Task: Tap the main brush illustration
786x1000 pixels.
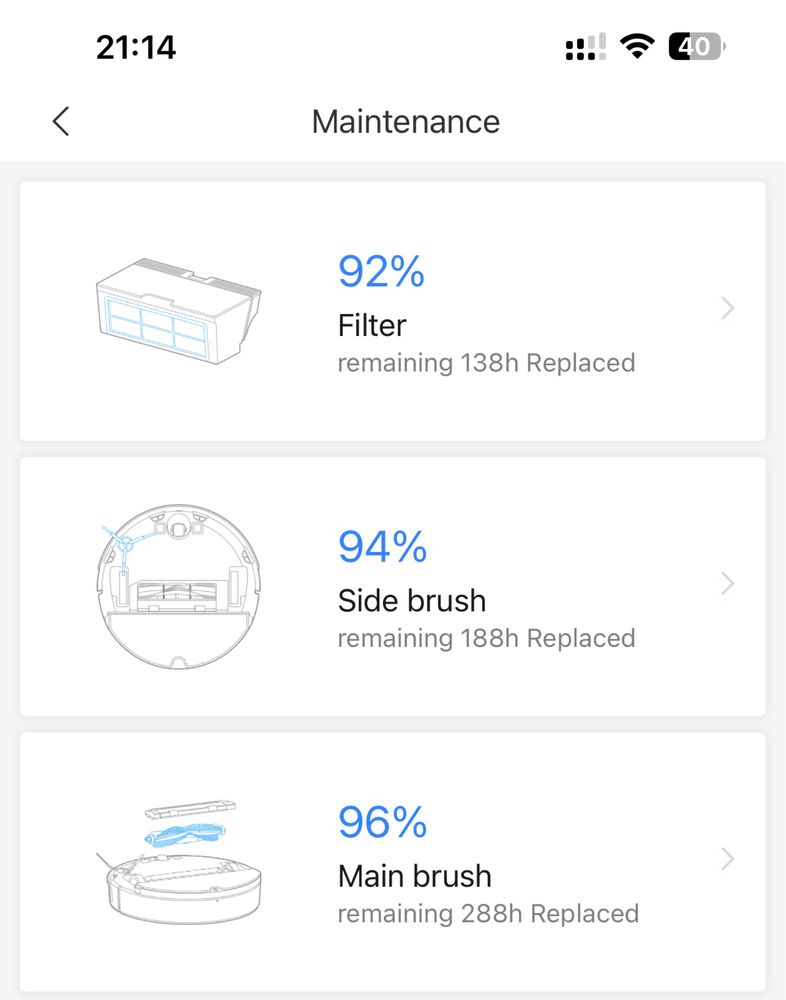Action: (179, 862)
